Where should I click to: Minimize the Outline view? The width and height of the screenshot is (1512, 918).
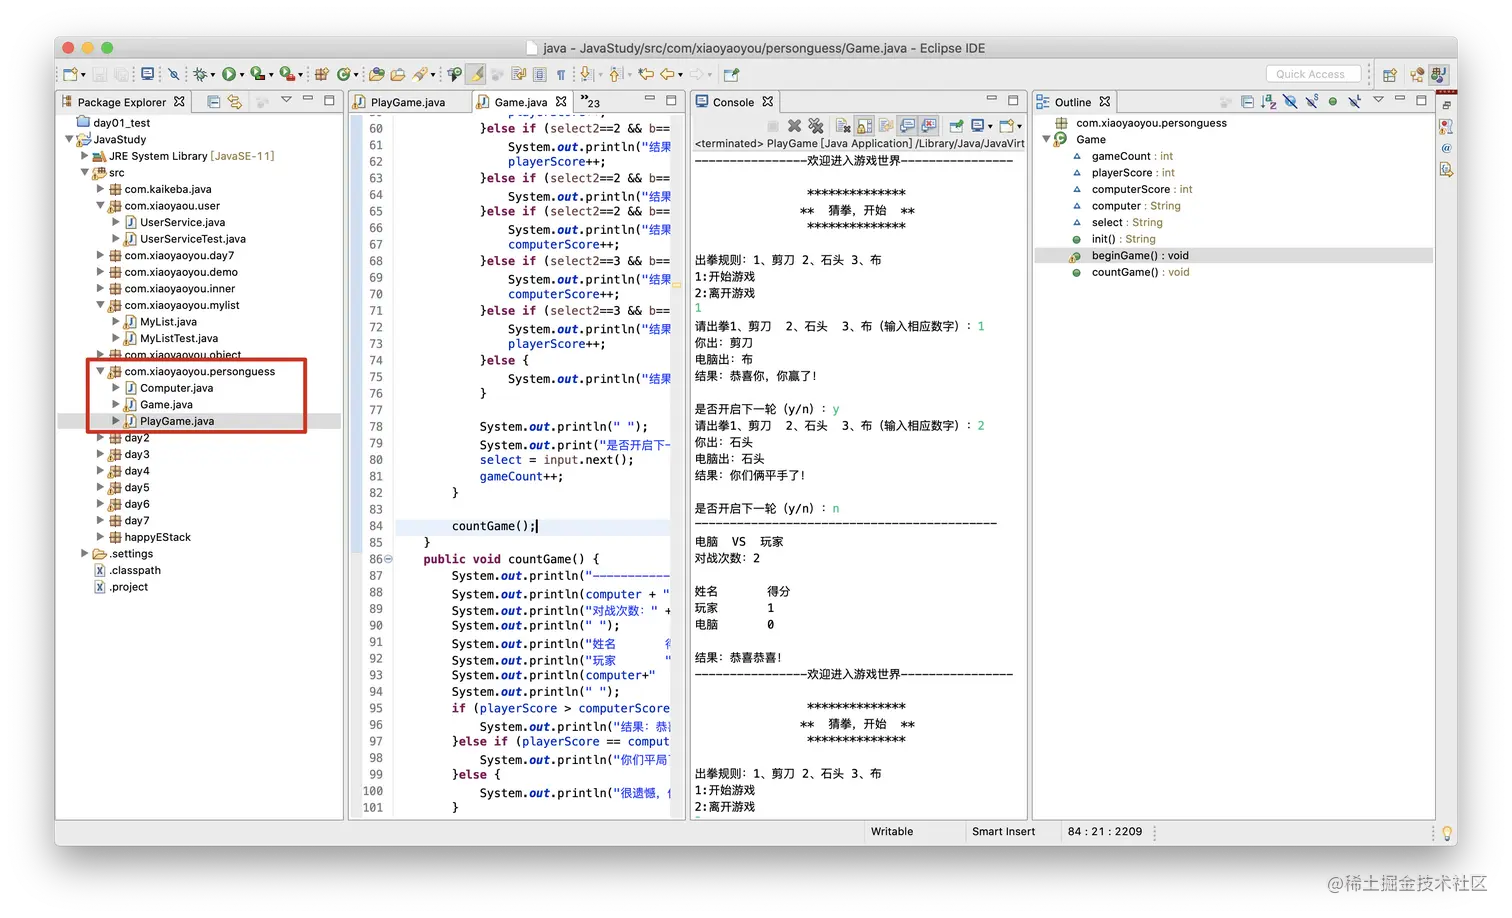tap(1400, 99)
